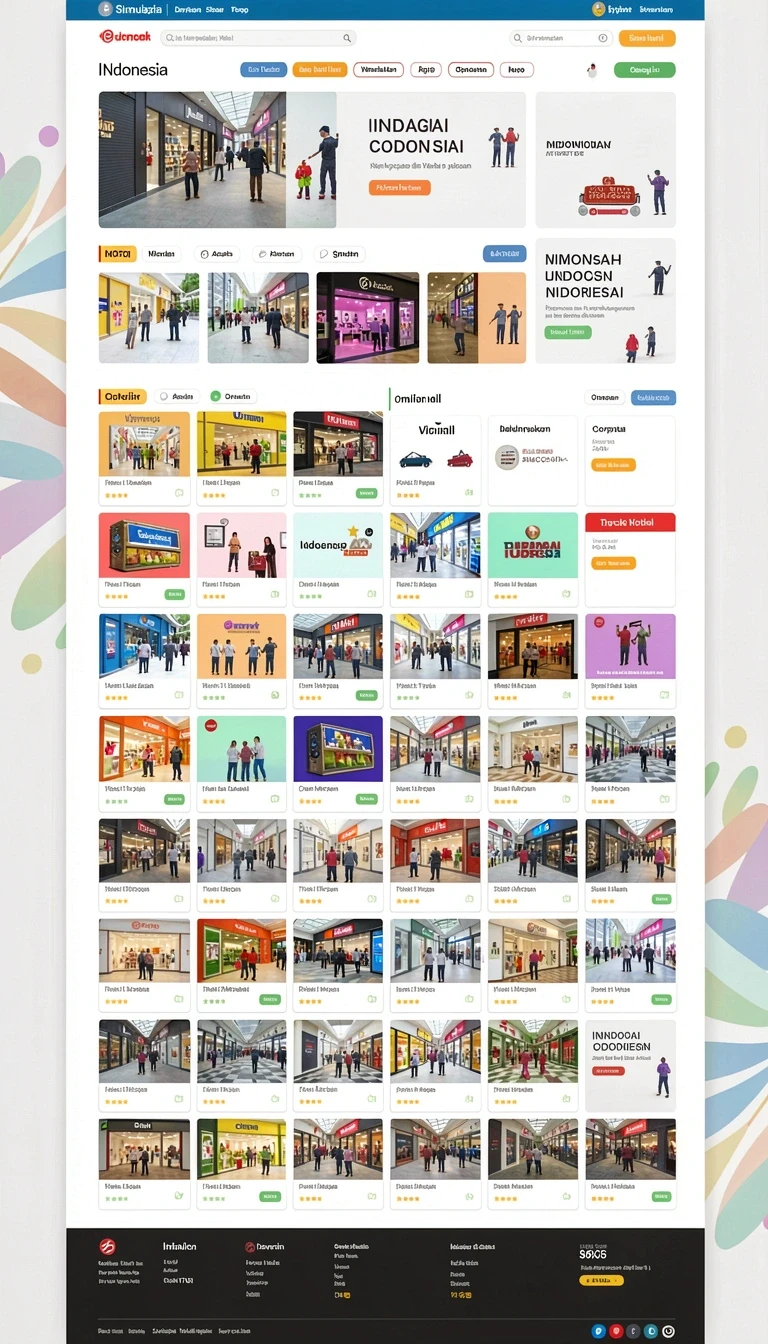Click the green button right of the filter pills
This screenshot has height=1344, width=768.
click(644, 70)
